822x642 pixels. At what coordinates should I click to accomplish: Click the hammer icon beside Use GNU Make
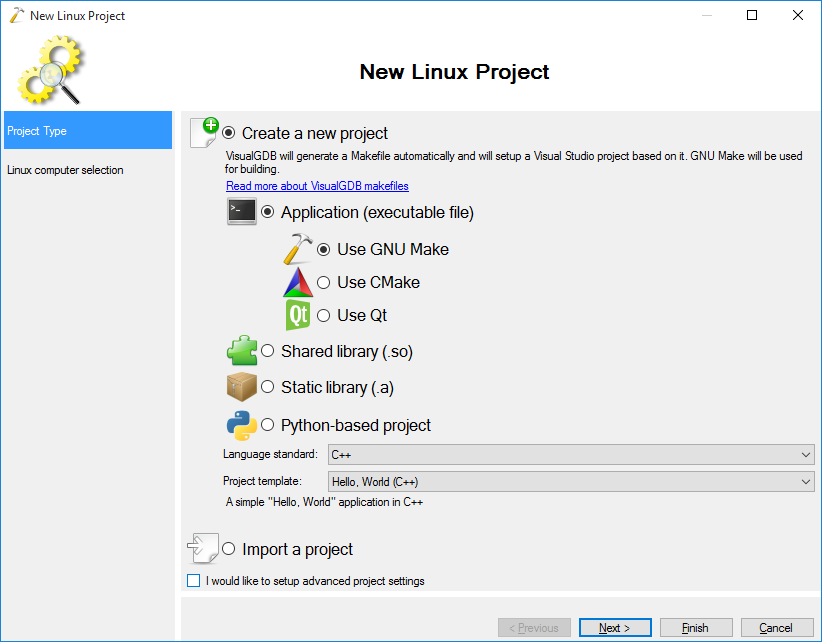(x=298, y=249)
